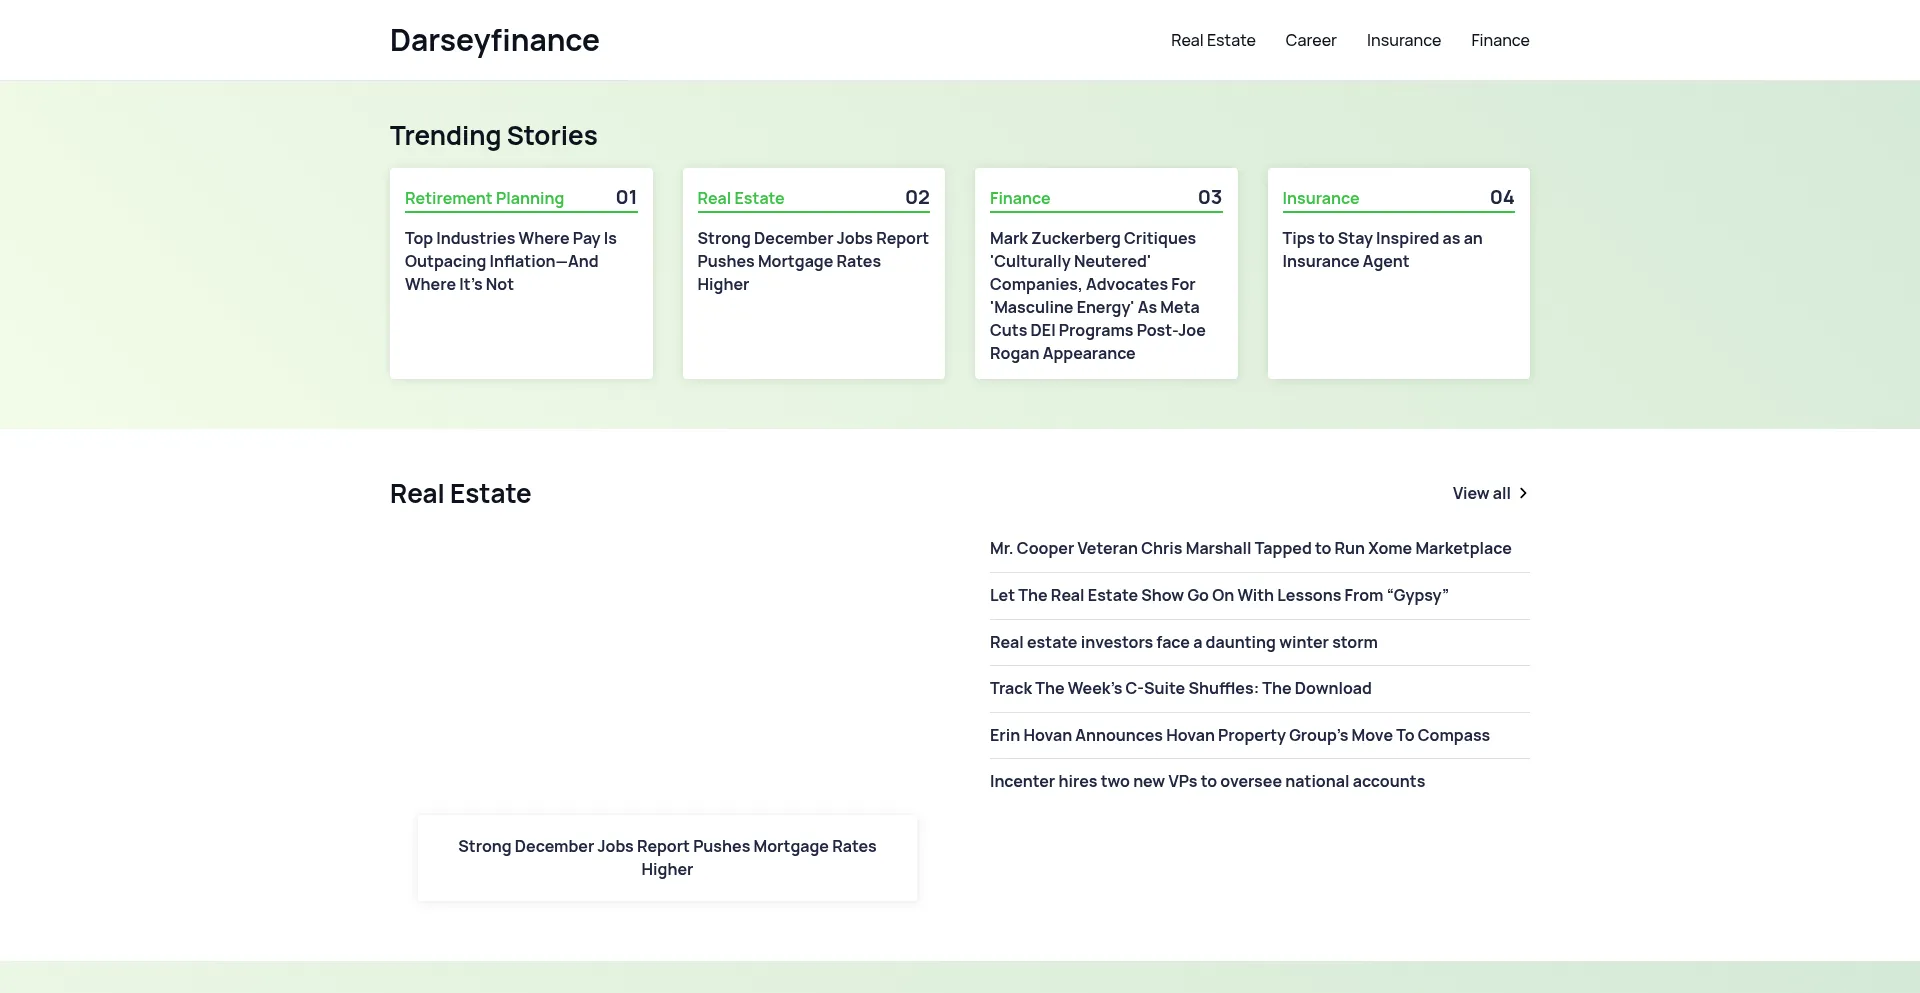
Task: Open the Real Estate navigation menu item
Action: pyautogui.click(x=1212, y=40)
